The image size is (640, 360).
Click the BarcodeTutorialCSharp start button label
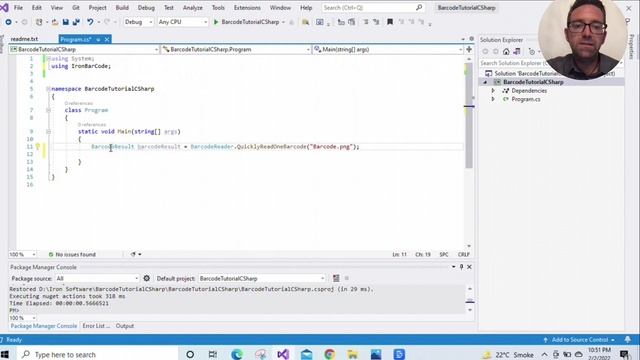point(250,22)
